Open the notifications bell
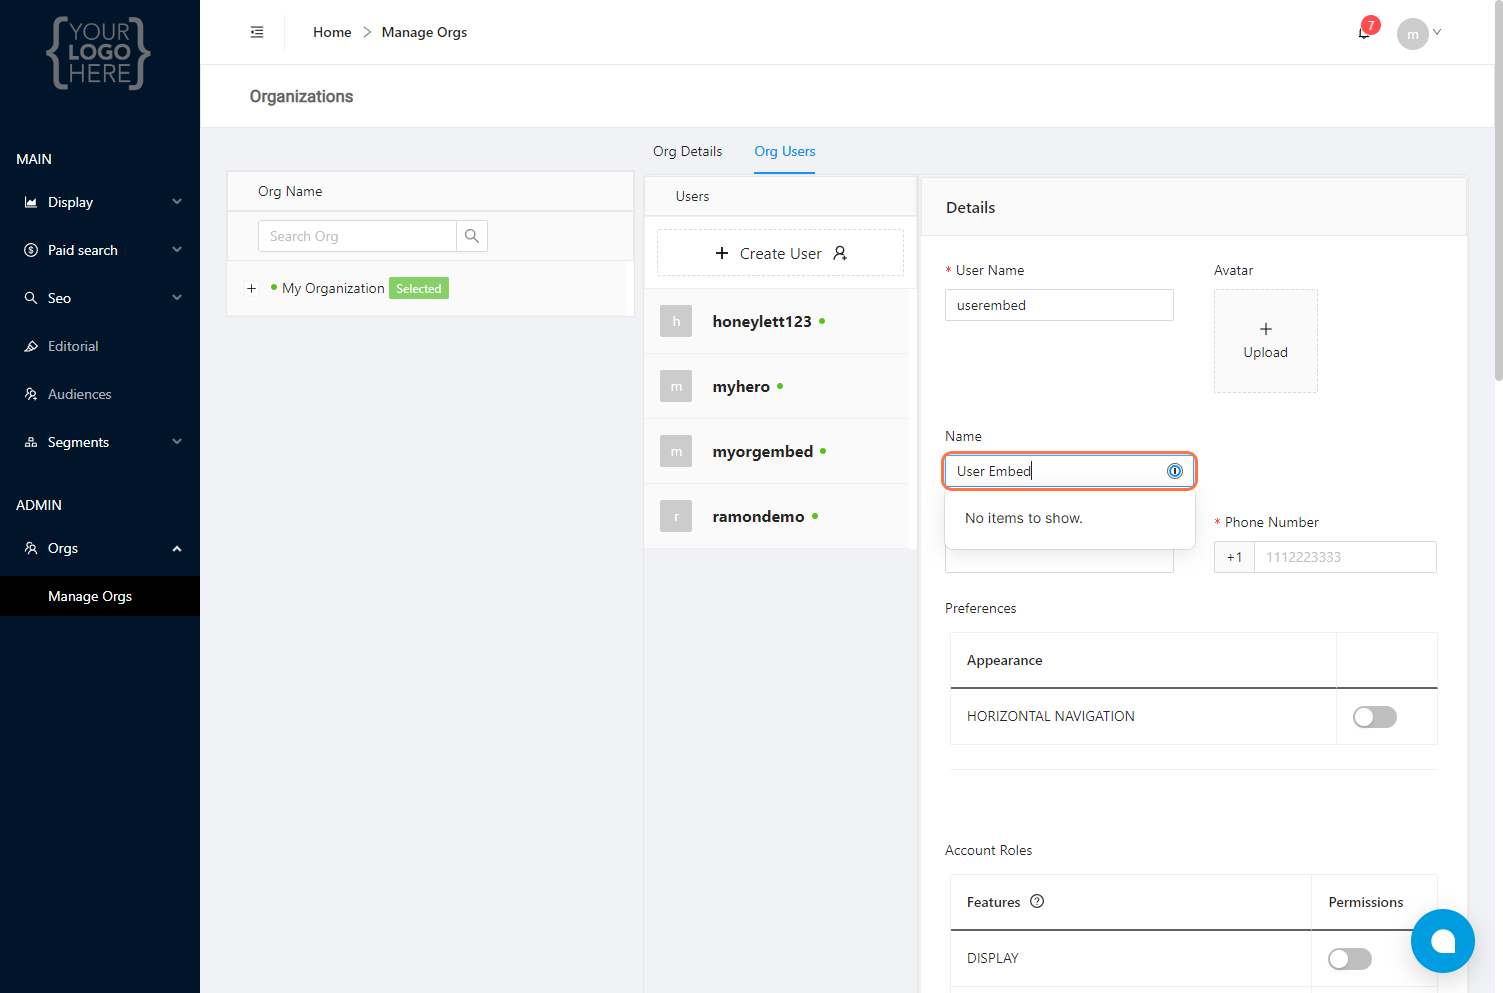This screenshot has width=1503, height=993. (x=1364, y=32)
